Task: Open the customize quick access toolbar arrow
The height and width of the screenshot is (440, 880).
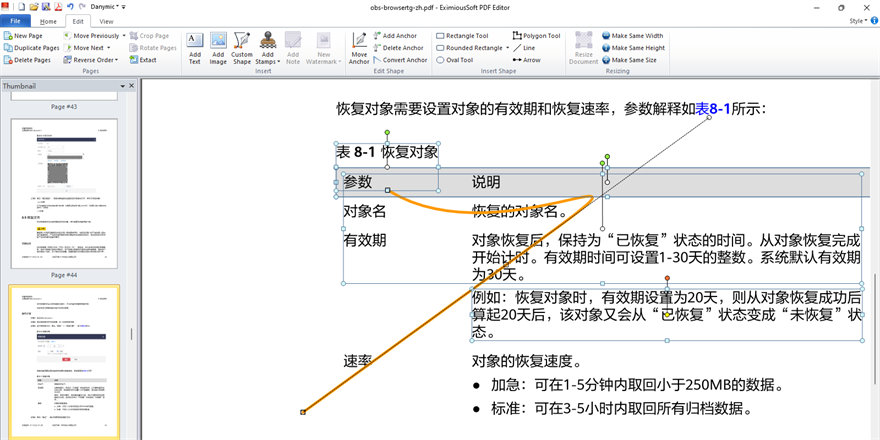Action: (x=123, y=7)
